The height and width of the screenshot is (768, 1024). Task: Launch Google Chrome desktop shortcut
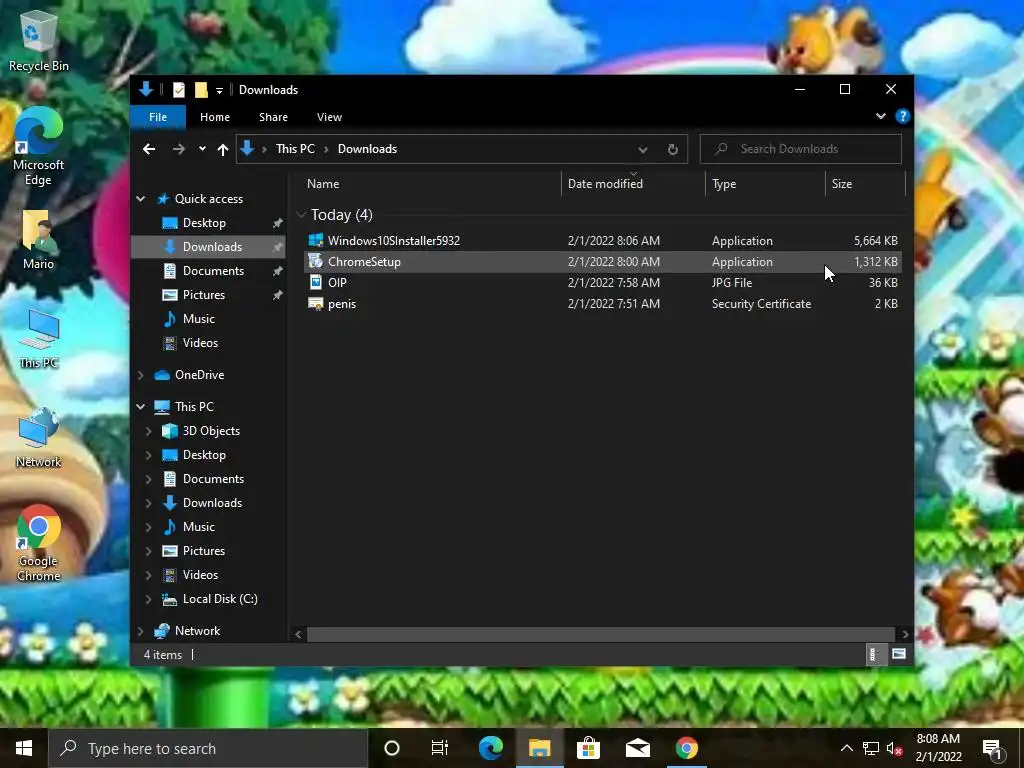pos(39,543)
